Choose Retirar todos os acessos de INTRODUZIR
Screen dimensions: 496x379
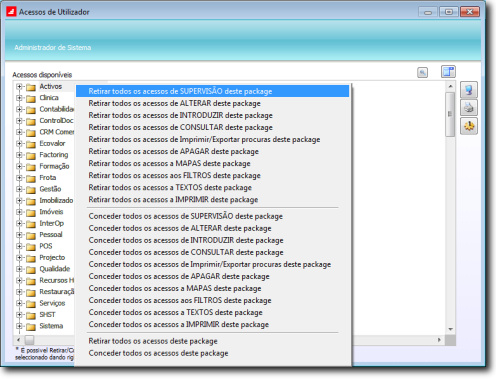[x=213, y=115]
